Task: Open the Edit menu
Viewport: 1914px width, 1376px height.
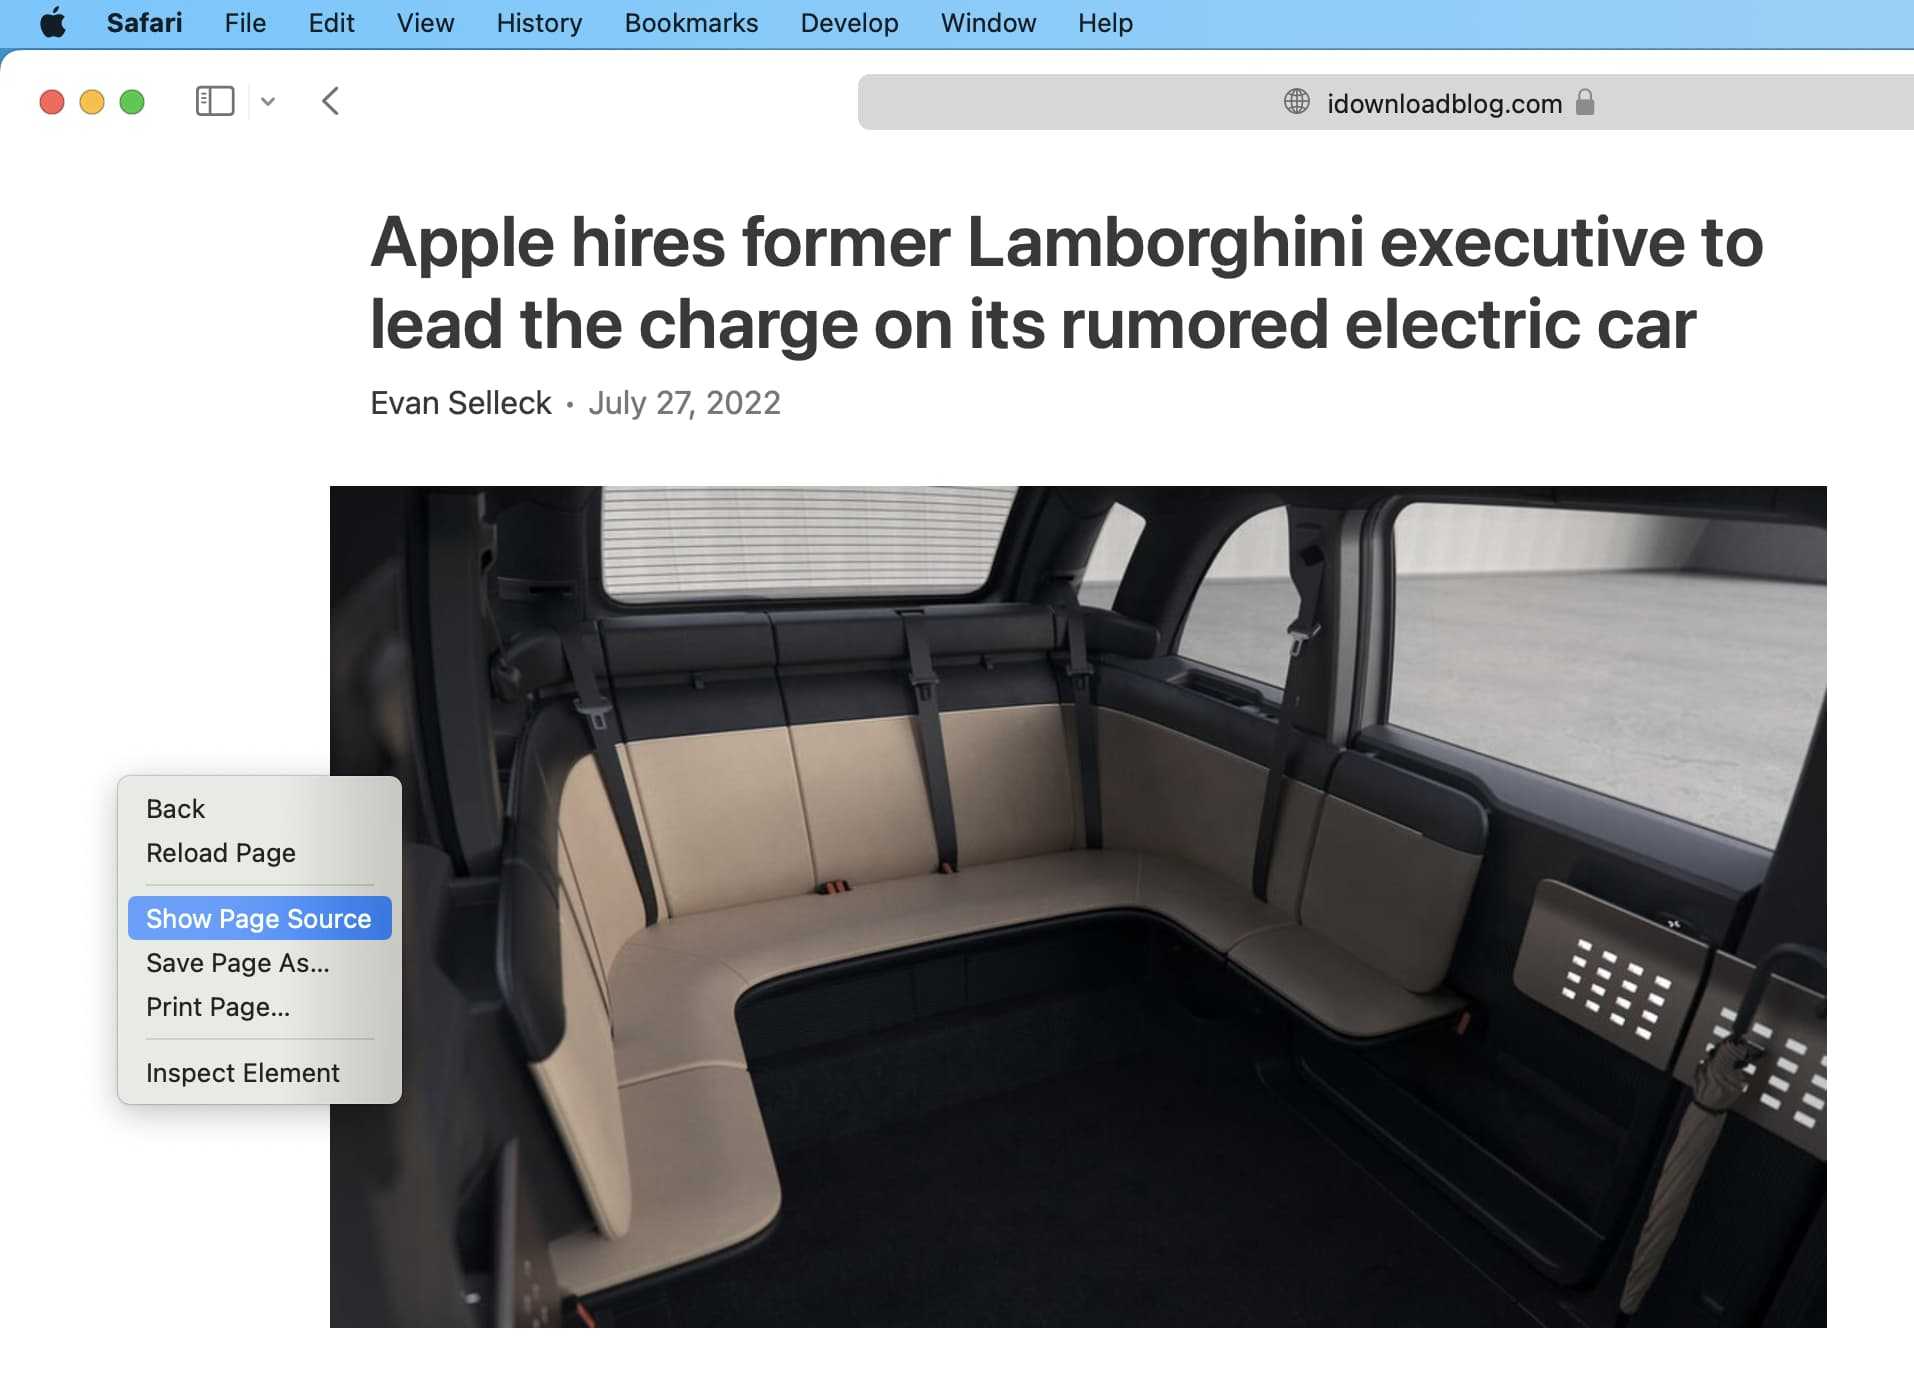Action: tap(331, 23)
